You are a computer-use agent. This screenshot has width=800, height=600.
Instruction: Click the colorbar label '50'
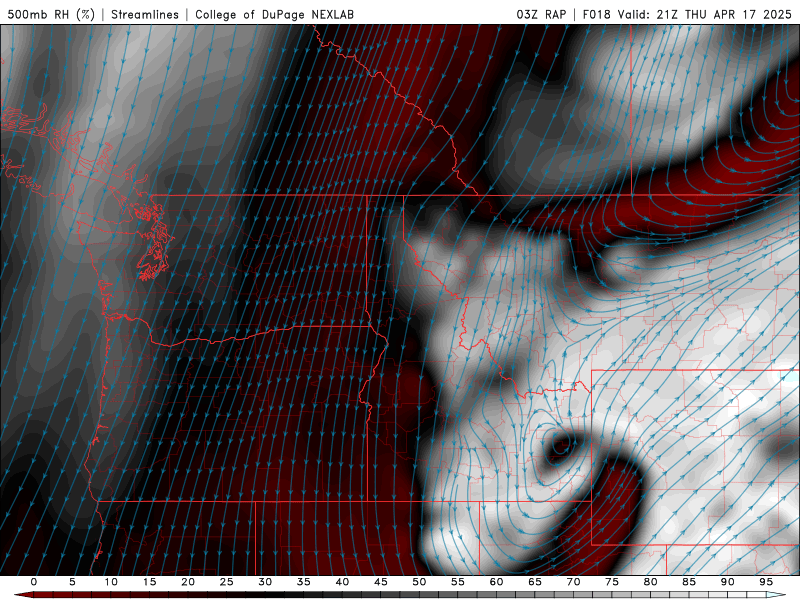coord(419,582)
